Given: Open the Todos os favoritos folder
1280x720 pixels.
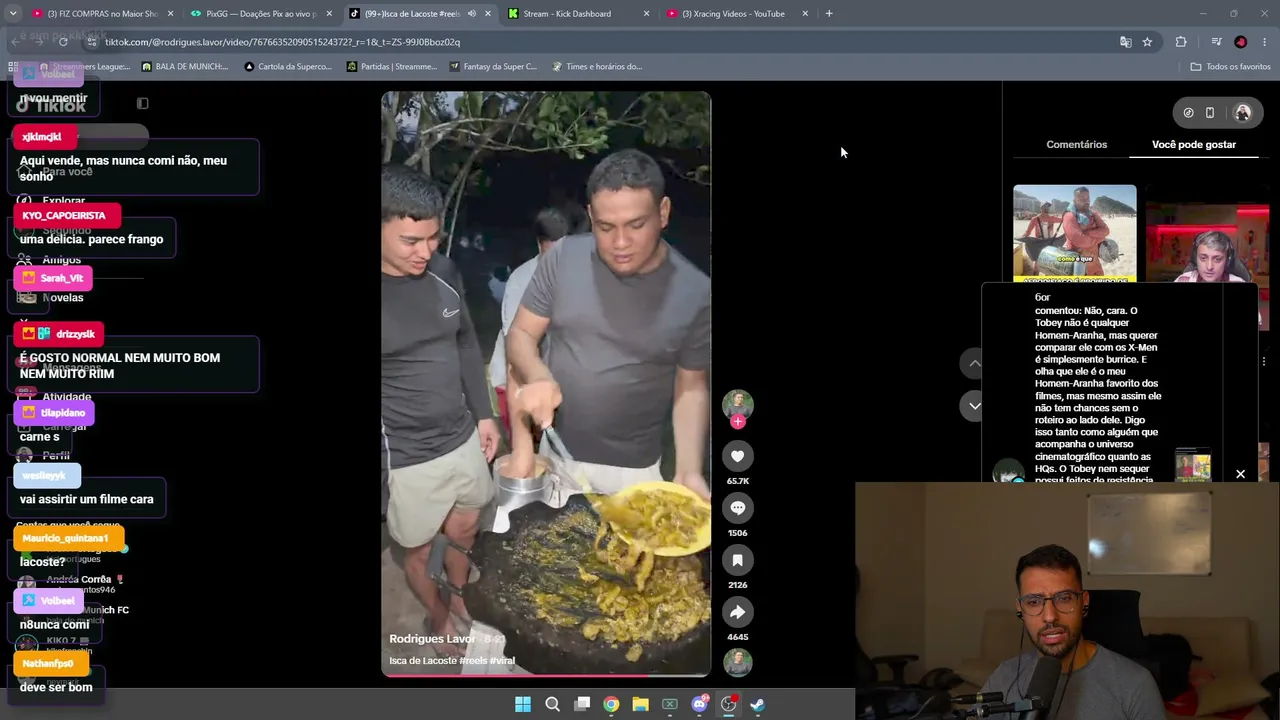Looking at the screenshot, I should pos(1230,67).
